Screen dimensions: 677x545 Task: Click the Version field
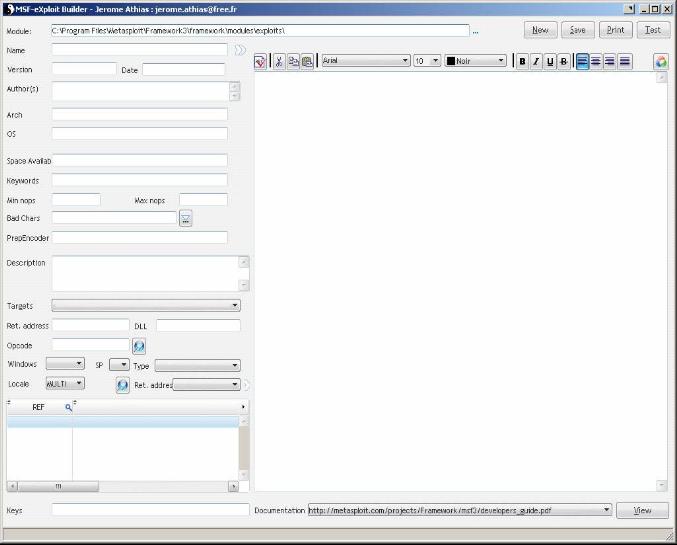(84, 69)
